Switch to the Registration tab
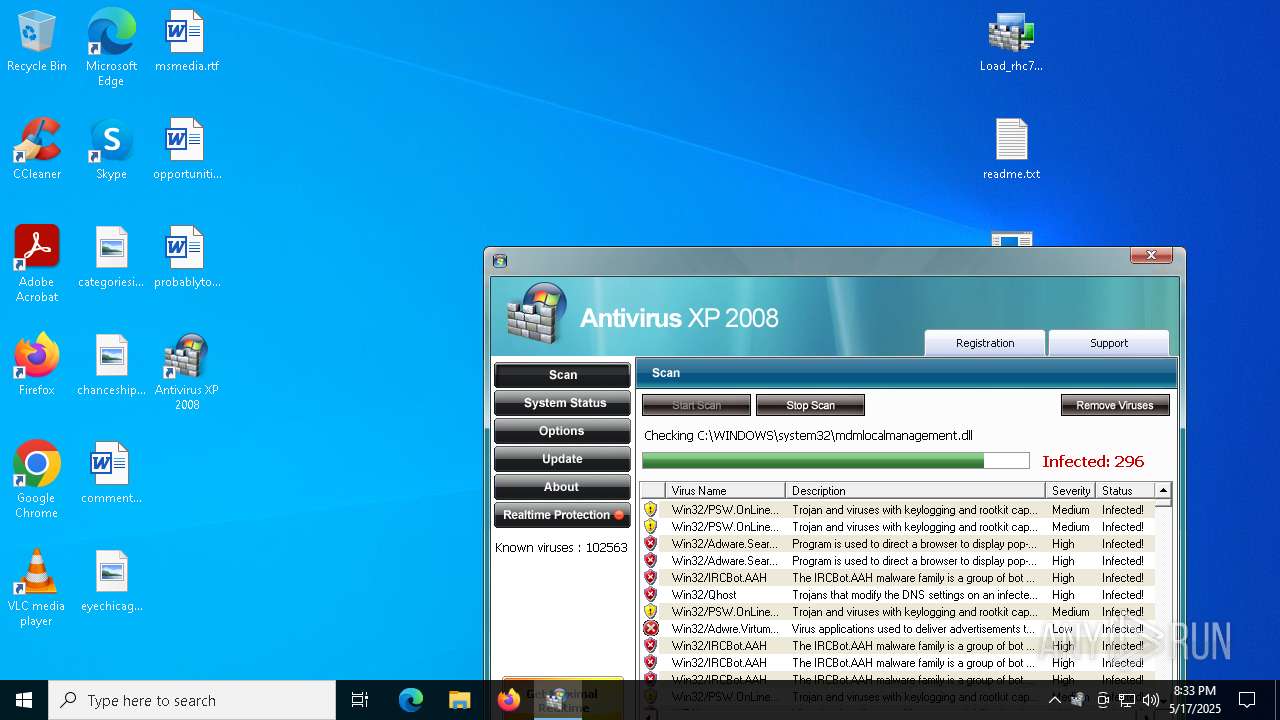The height and width of the screenshot is (720, 1280). (985, 343)
